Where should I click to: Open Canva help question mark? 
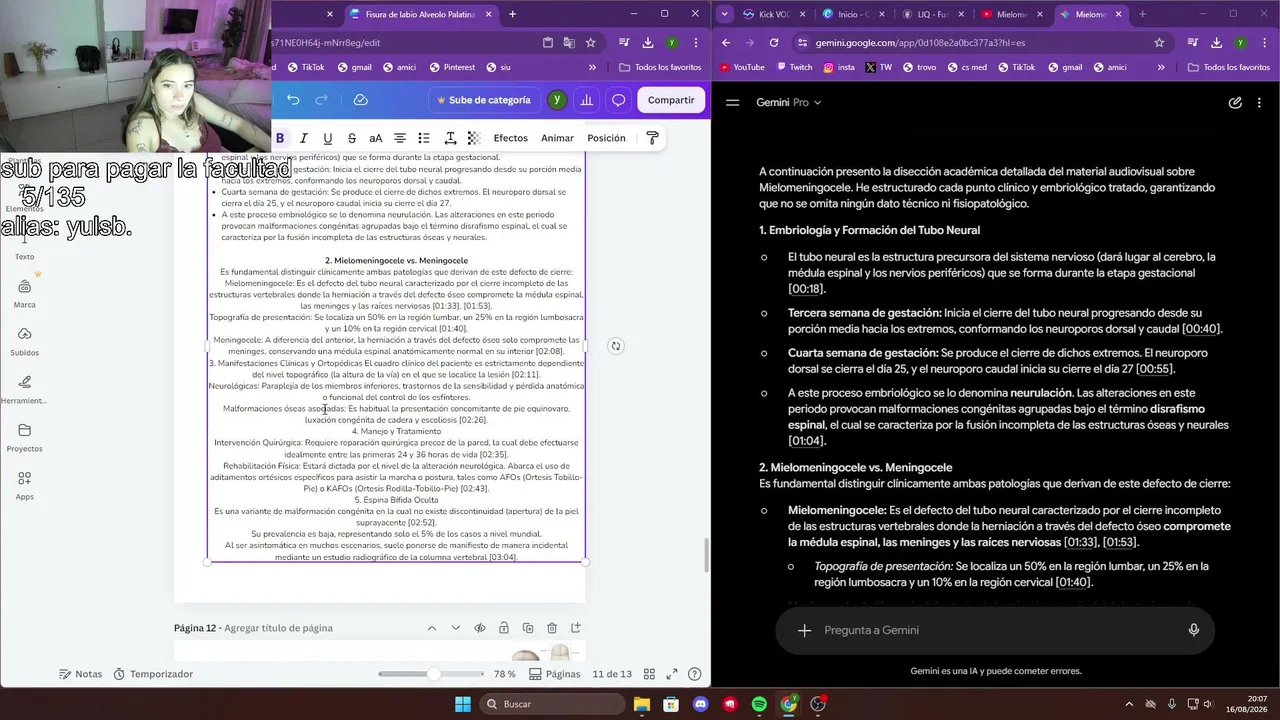[x=695, y=674]
